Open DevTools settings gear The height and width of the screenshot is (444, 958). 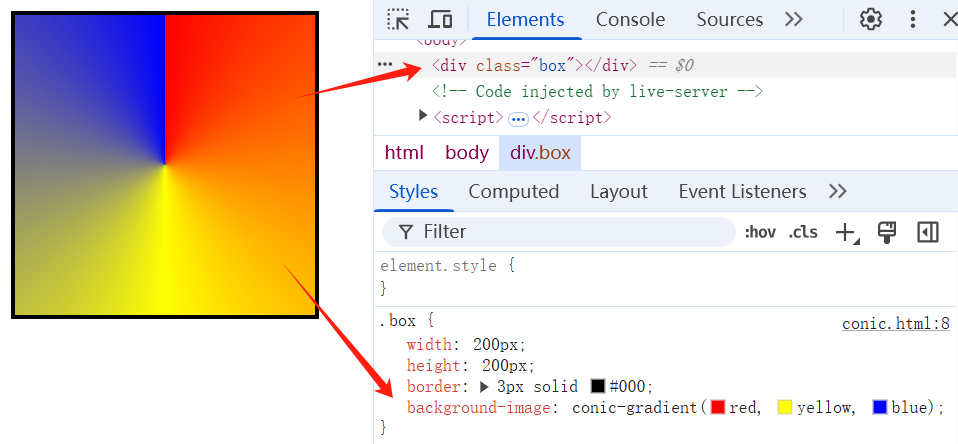871,19
